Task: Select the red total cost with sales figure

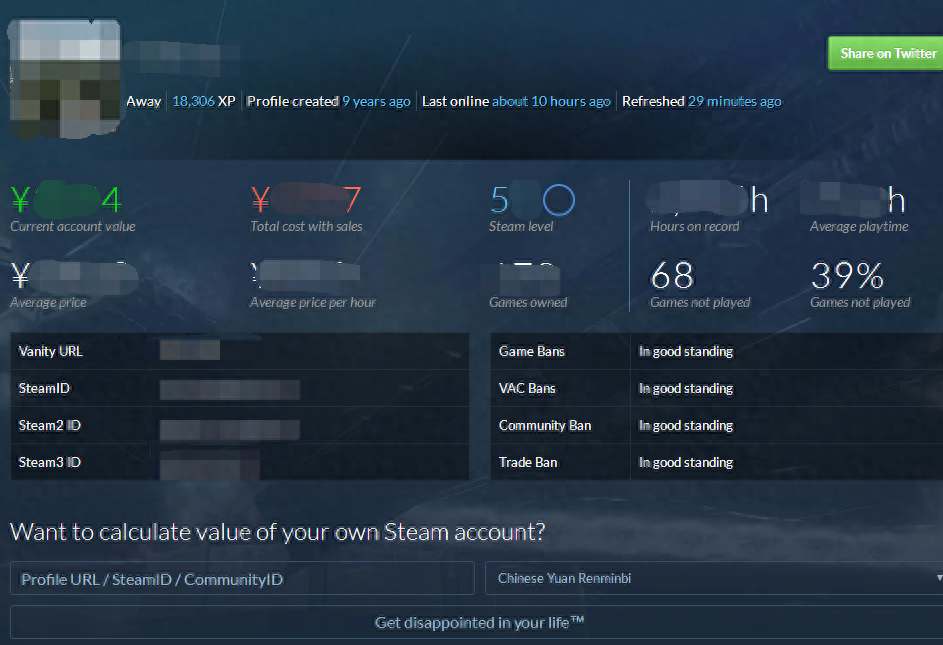Action: [306, 201]
